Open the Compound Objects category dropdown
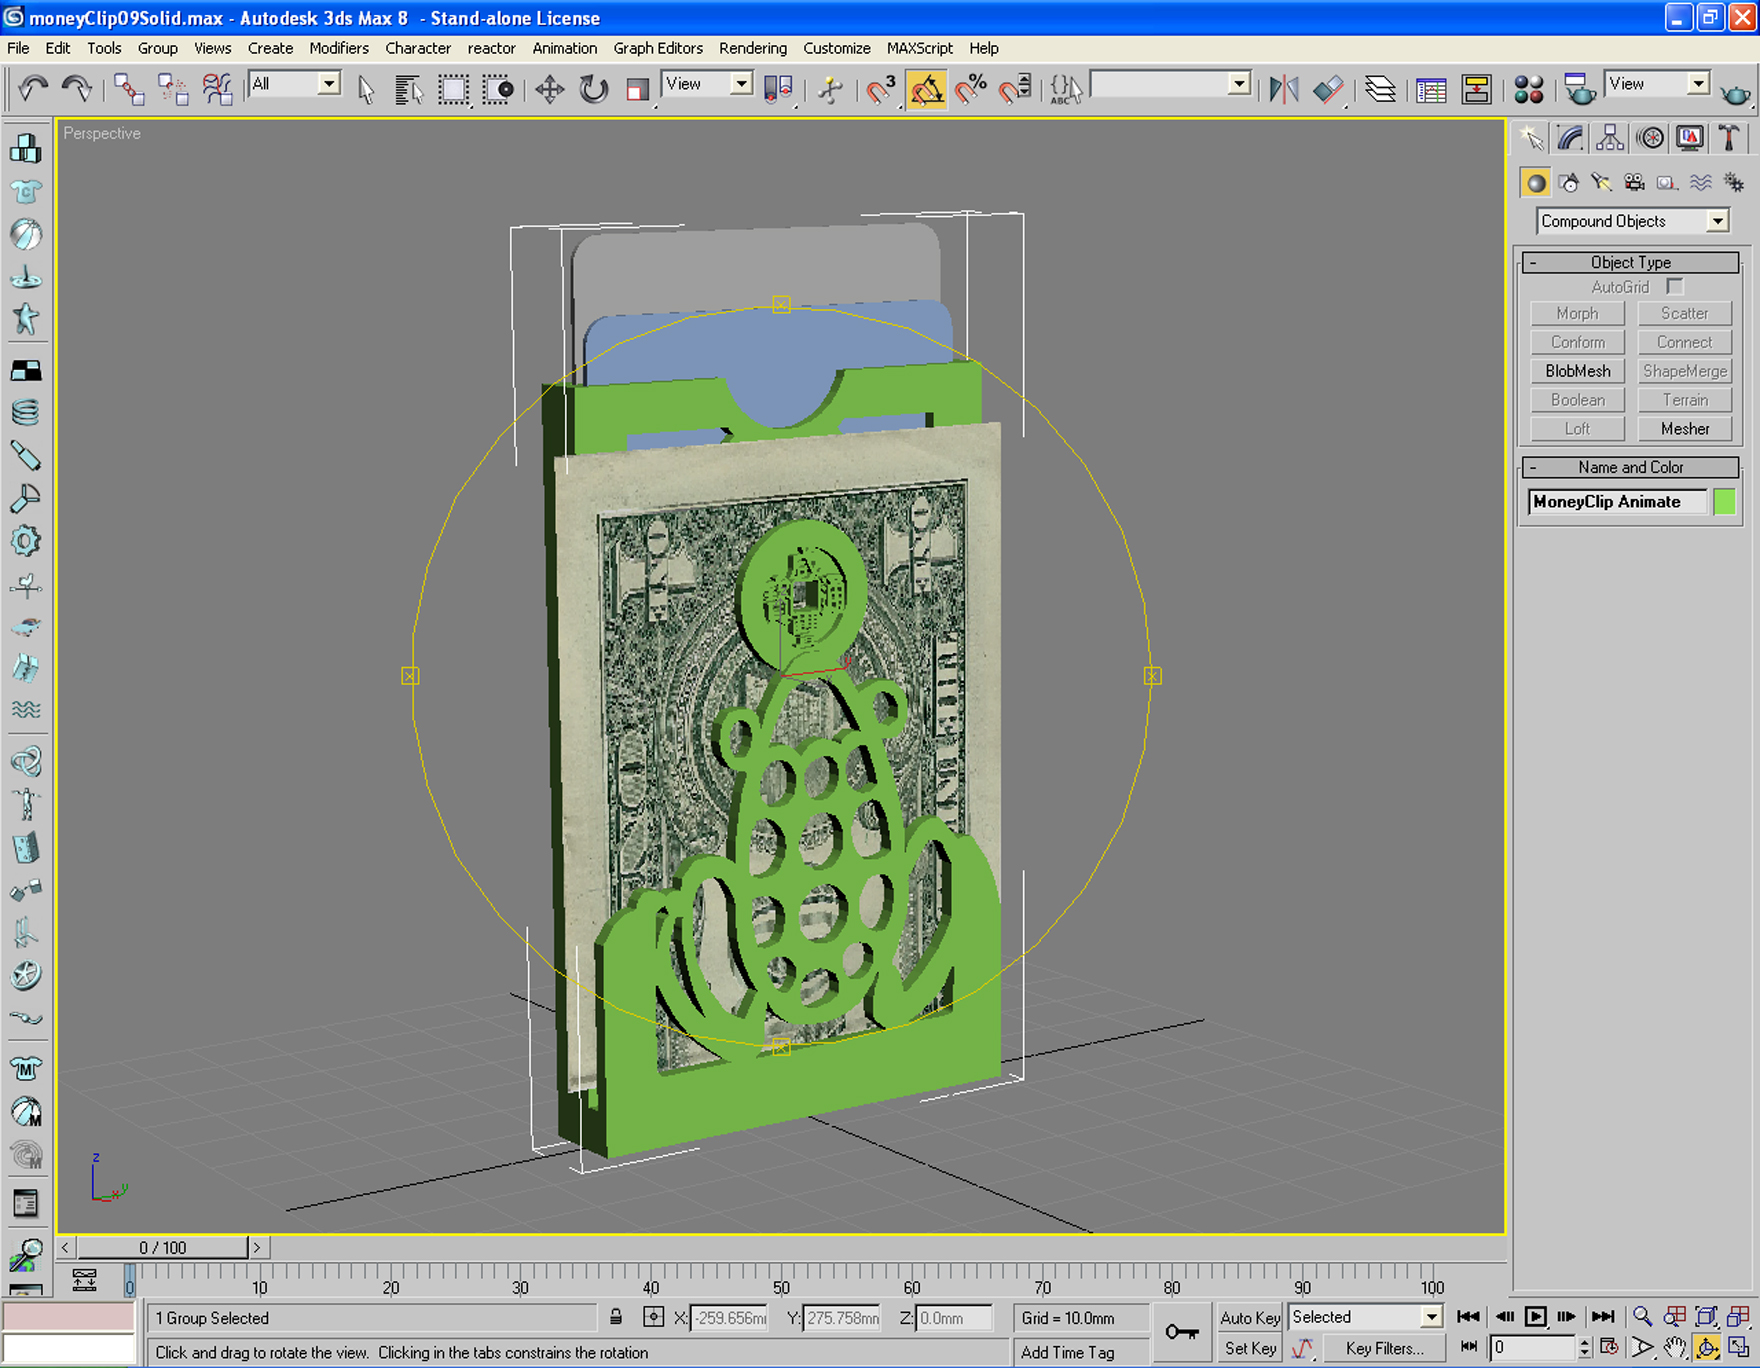This screenshot has height=1368, width=1760. click(1633, 221)
